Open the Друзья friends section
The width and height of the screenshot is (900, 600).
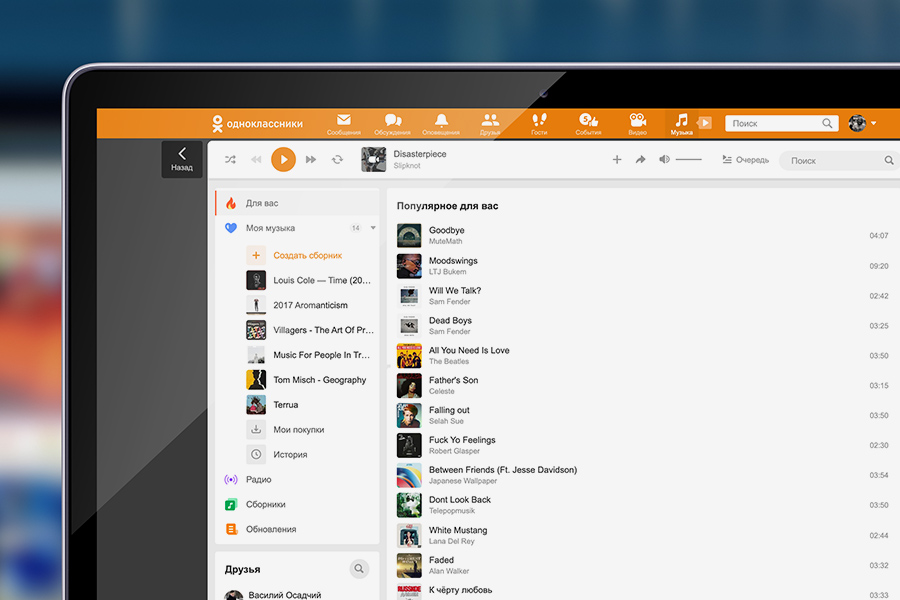coord(490,124)
